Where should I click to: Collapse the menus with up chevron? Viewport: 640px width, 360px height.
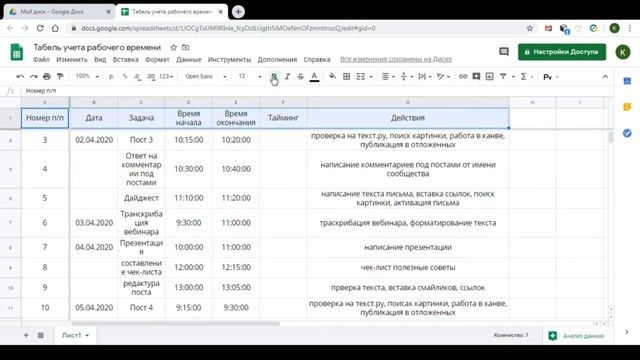click(605, 76)
